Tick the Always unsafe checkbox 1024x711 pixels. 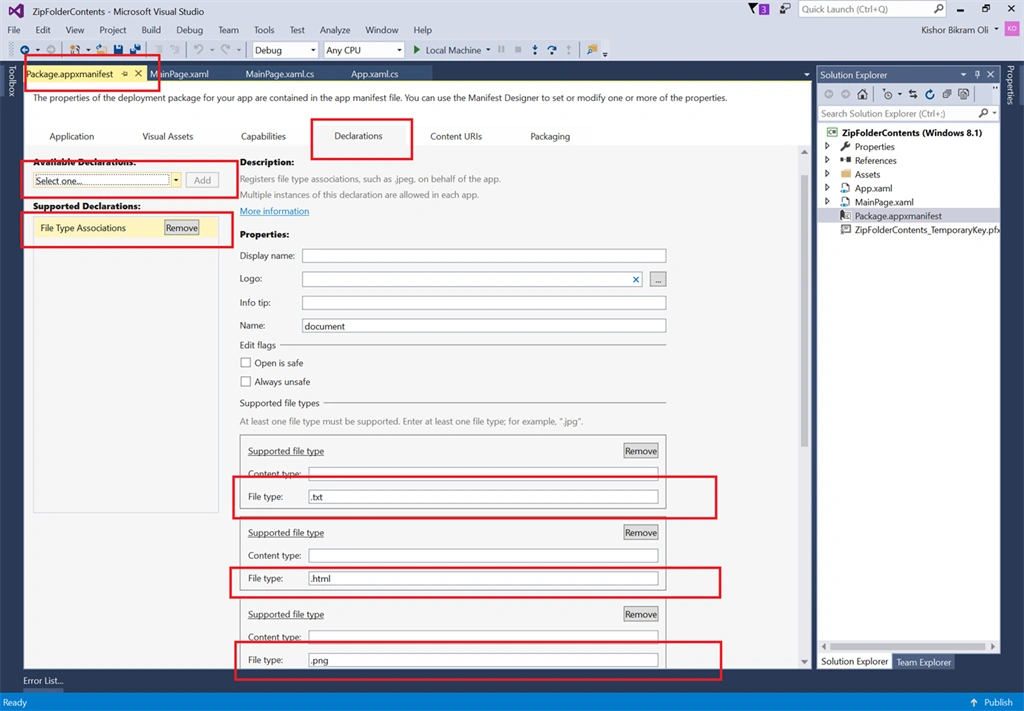246,381
